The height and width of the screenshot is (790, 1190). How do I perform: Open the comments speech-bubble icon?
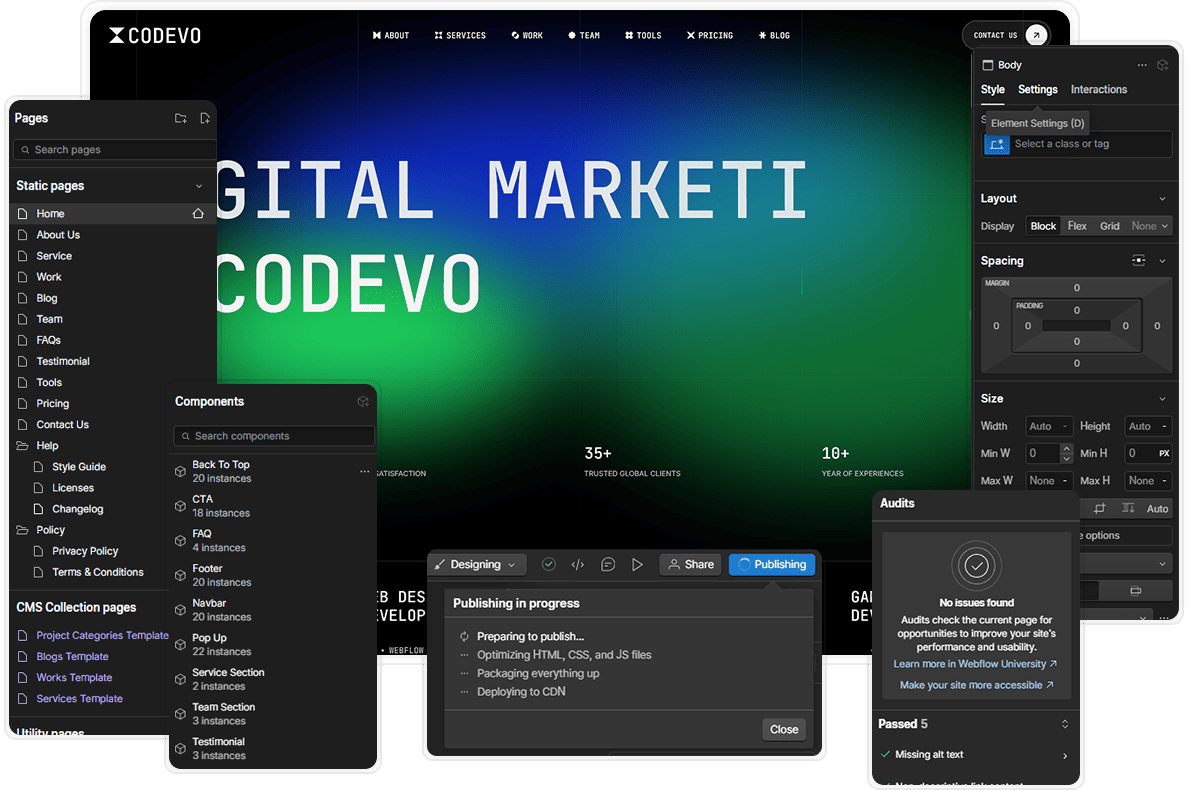[x=608, y=565]
